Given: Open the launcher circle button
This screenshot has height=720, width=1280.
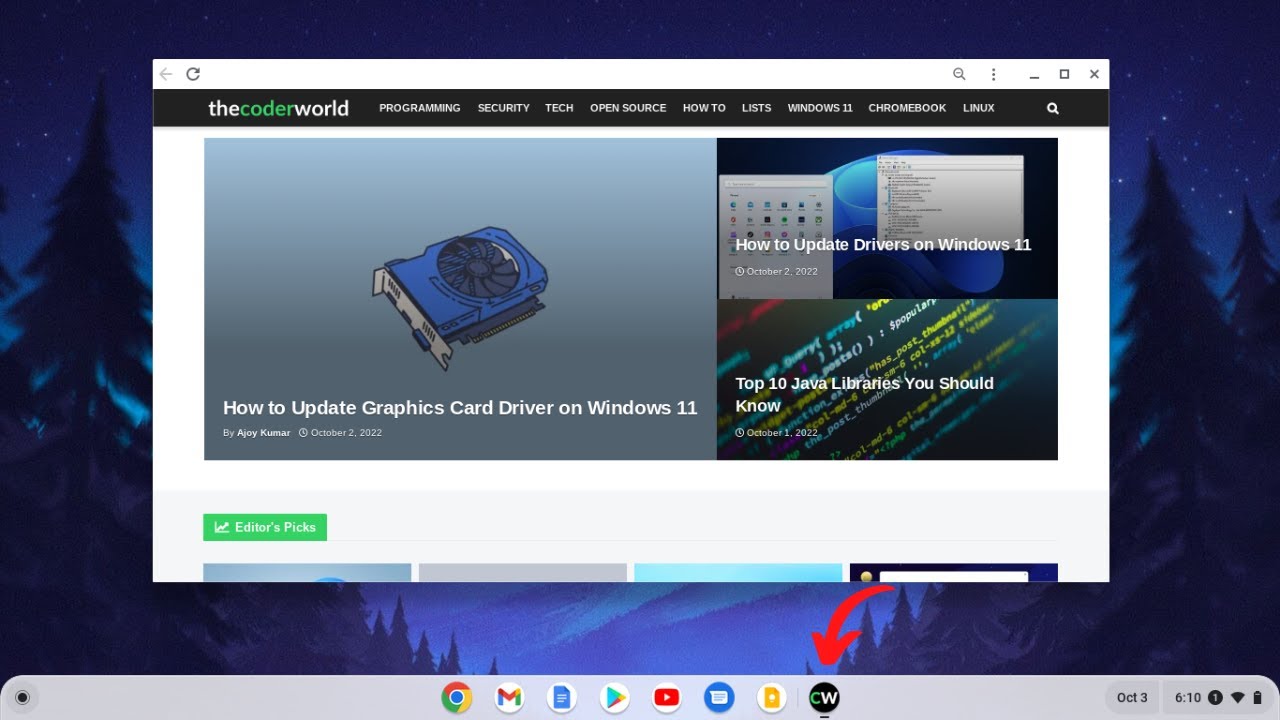Looking at the screenshot, I should (22, 697).
